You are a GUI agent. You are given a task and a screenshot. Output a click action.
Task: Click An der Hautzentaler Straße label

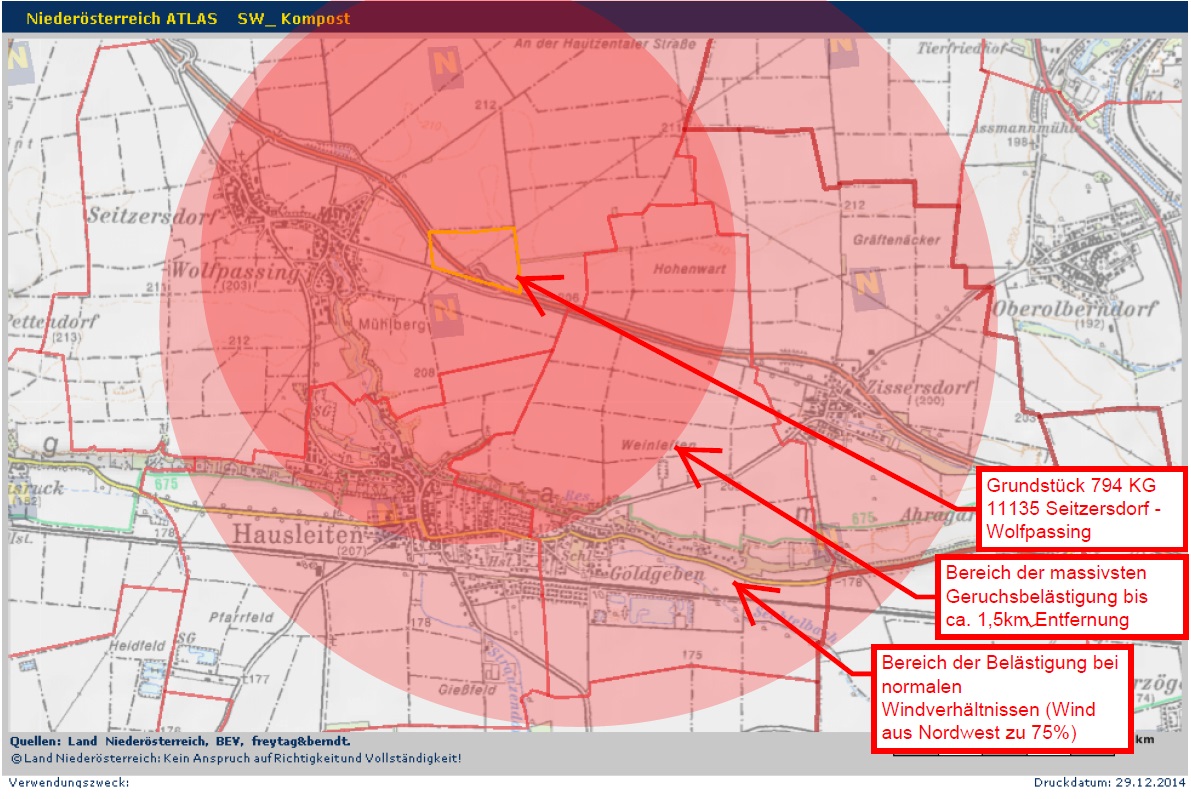pos(605,44)
